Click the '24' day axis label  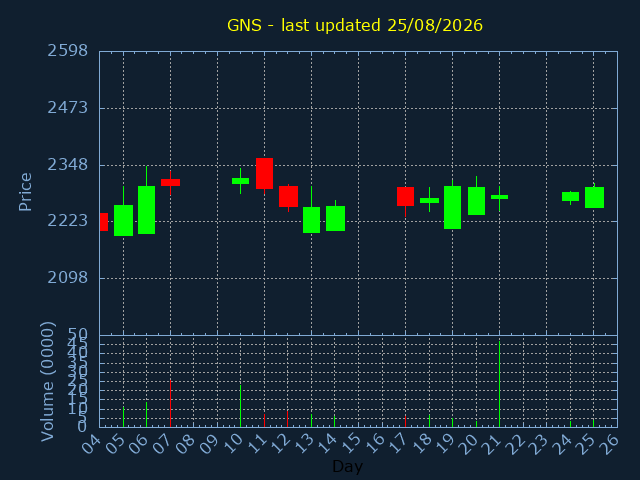tap(562, 444)
